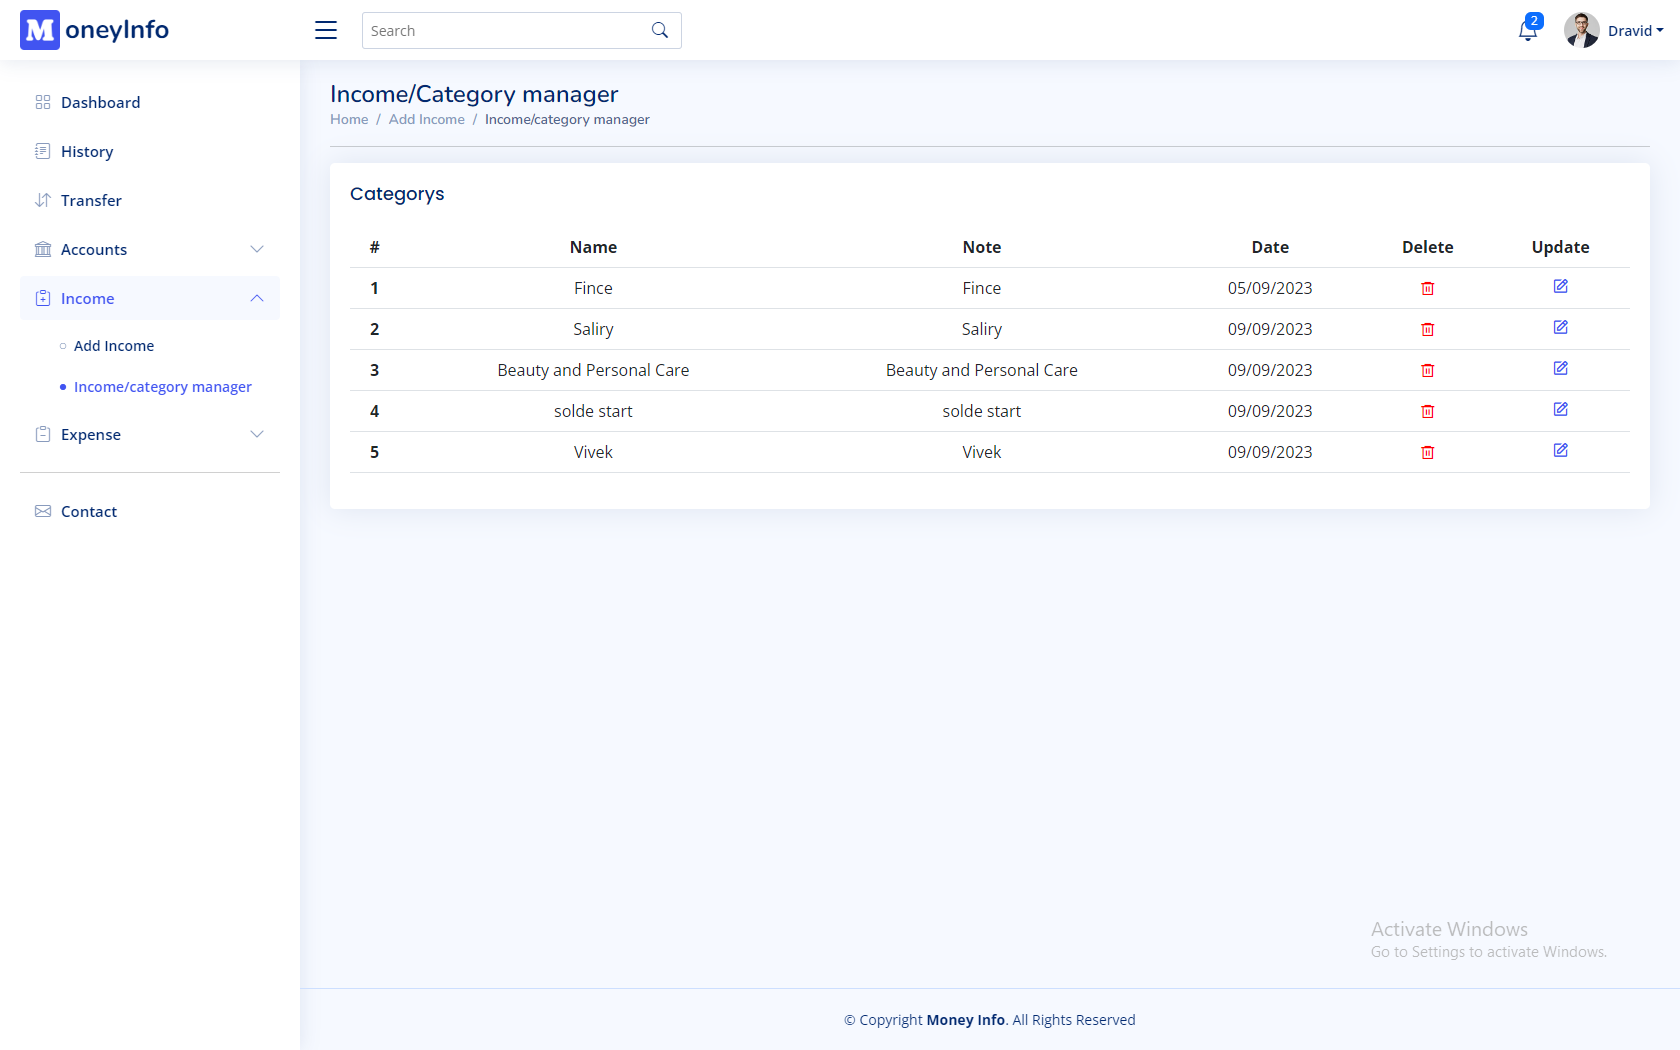1680x1050 pixels.
Task: Edit the solde start category
Action: [x=1561, y=410]
